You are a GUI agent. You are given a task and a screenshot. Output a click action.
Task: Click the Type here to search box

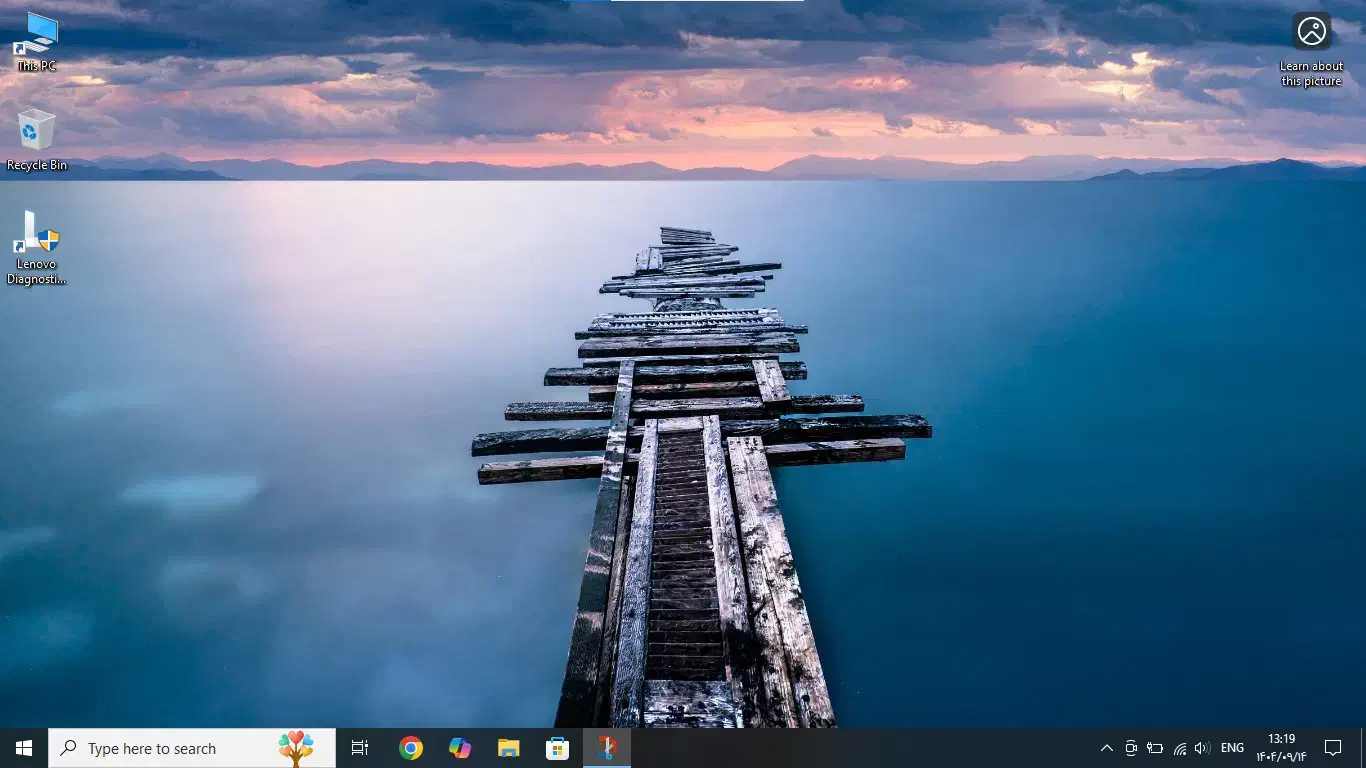coord(190,747)
